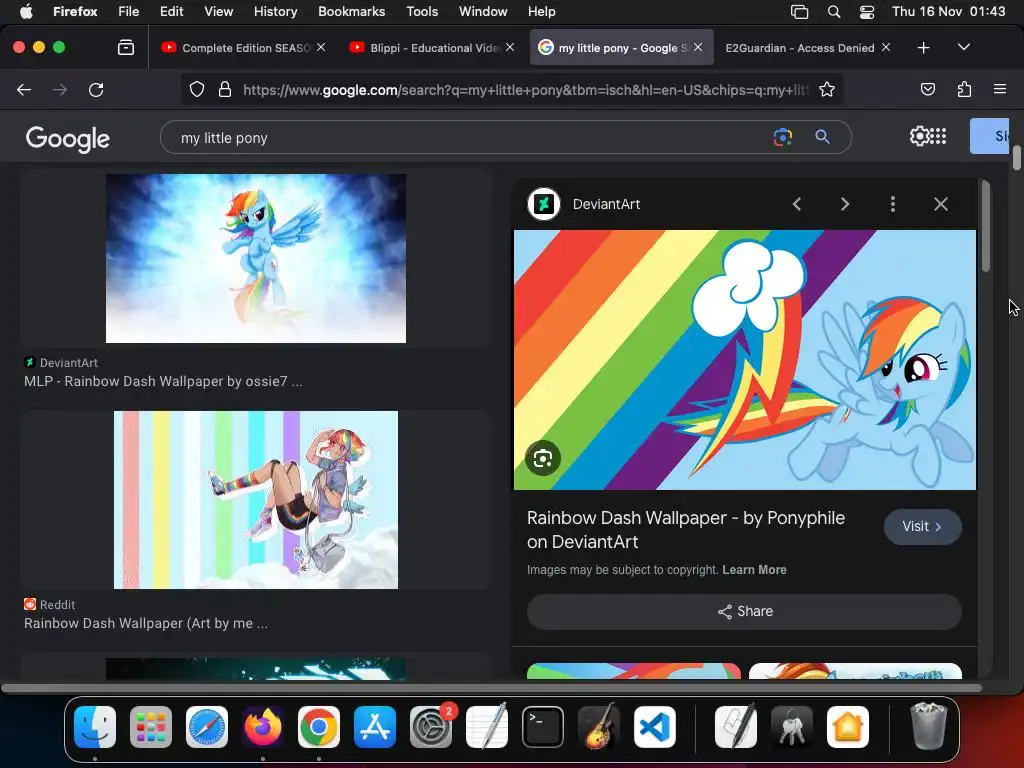Image resolution: width=1024 pixels, height=768 pixels.
Task: Open the tracking protection shield icon
Action: coord(197,89)
